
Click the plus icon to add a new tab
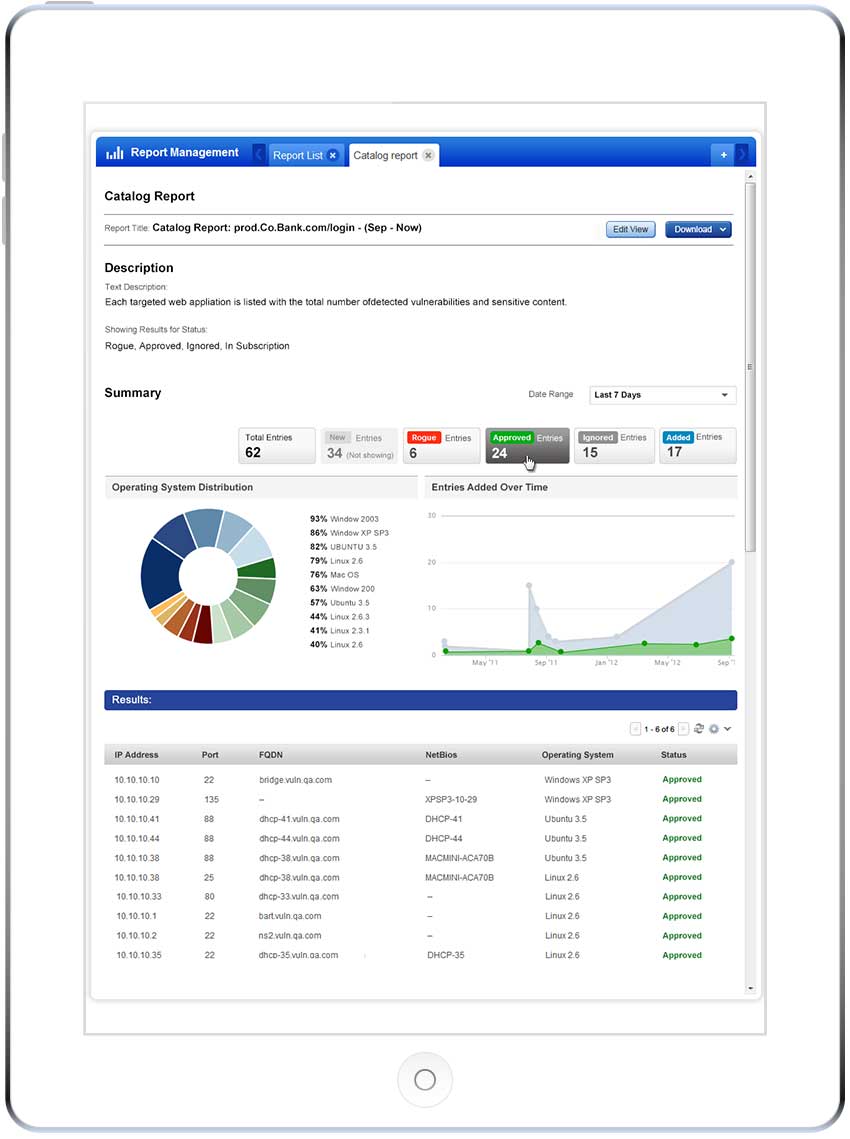[723, 155]
